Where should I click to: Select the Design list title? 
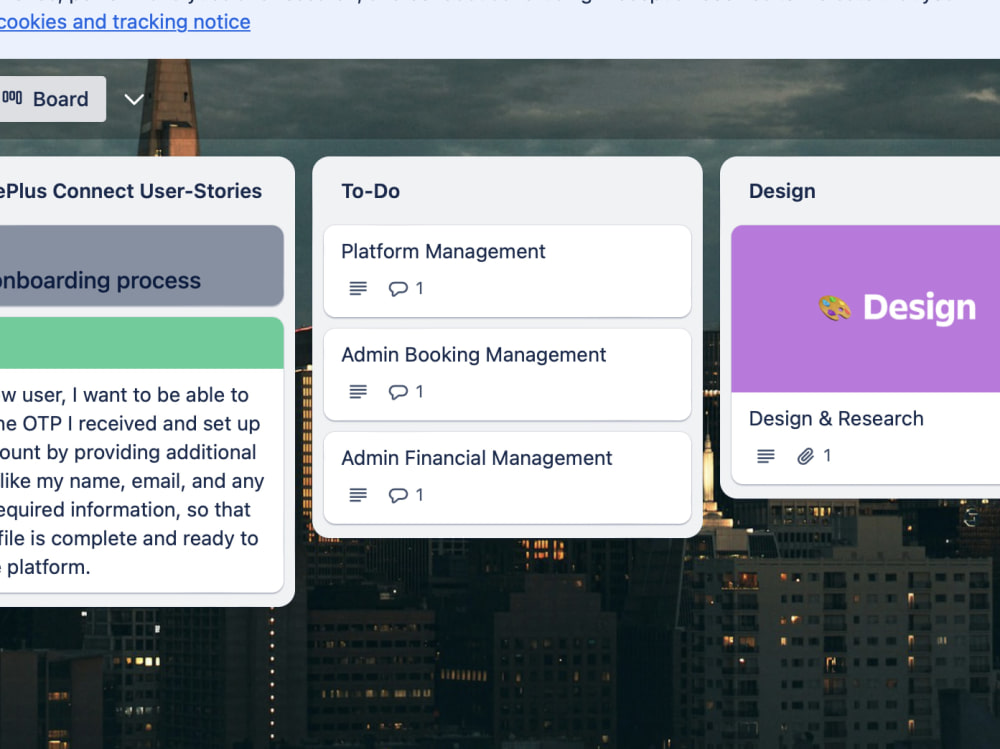click(782, 191)
